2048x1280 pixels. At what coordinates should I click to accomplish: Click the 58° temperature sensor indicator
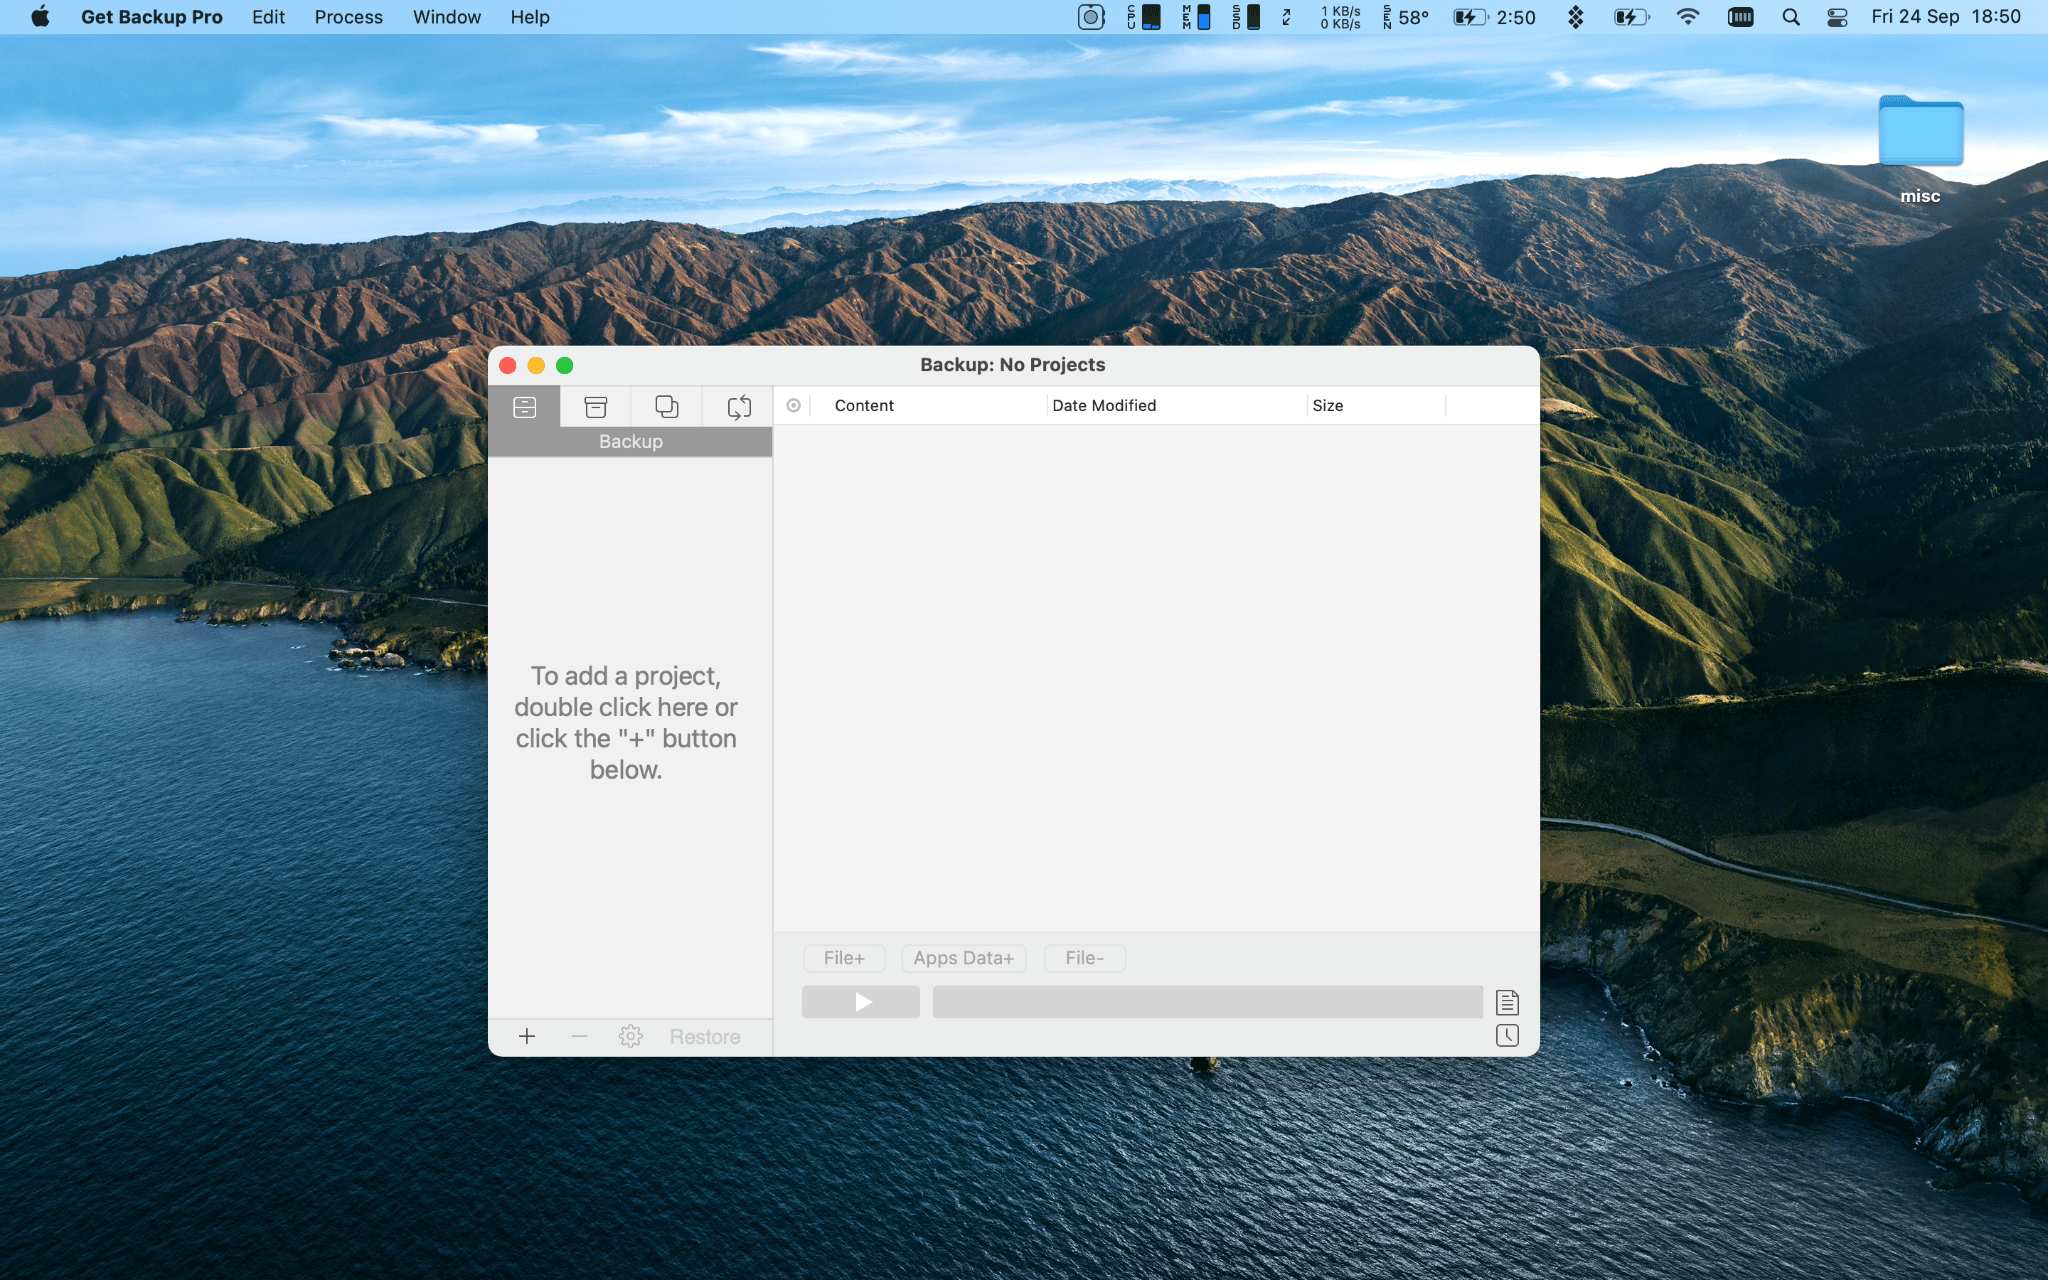pyautogui.click(x=1406, y=17)
